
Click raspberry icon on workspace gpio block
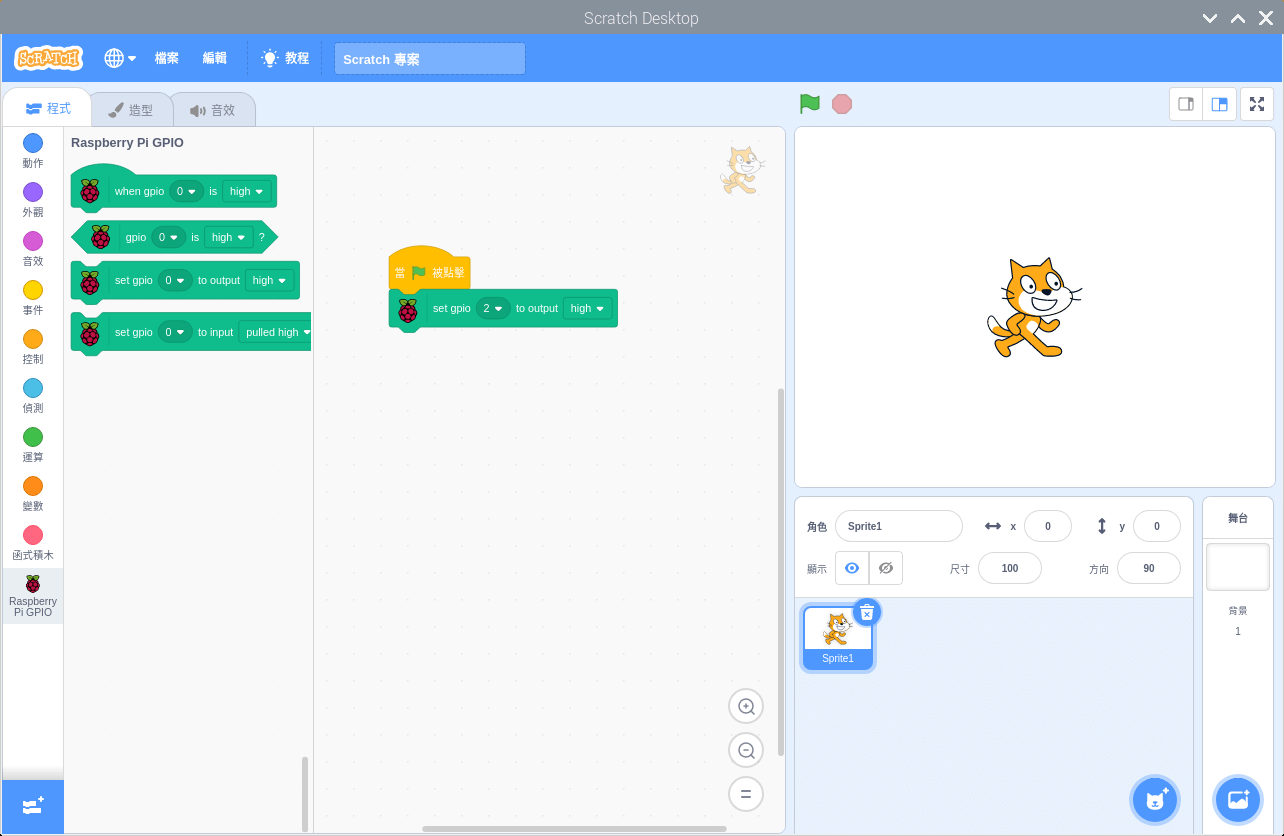tap(408, 311)
